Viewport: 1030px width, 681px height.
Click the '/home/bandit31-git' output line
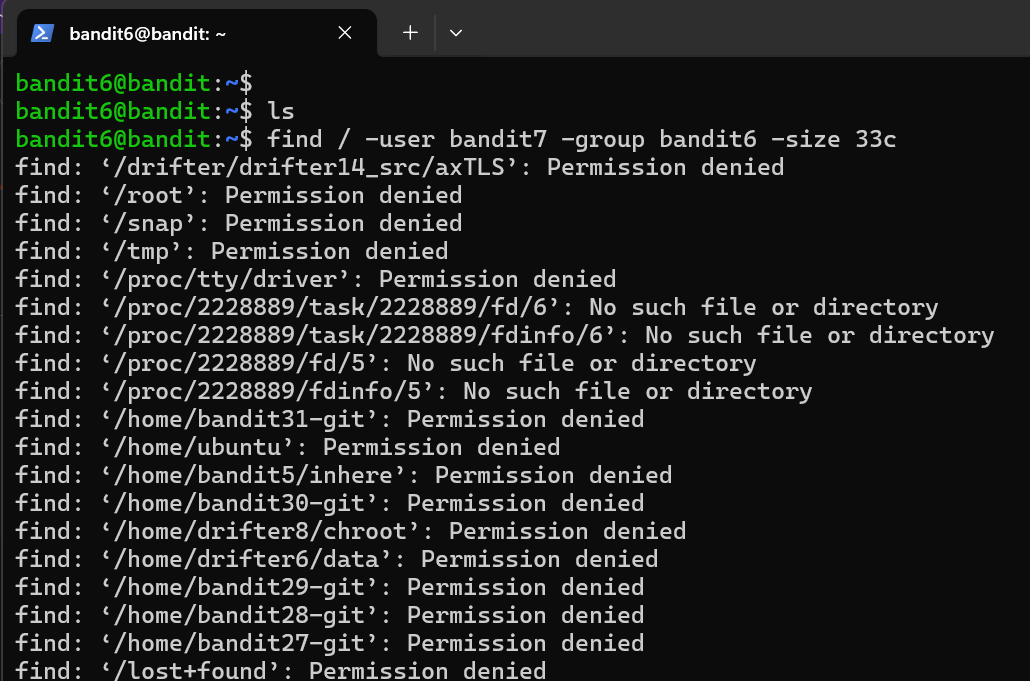(x=330, y=419)
